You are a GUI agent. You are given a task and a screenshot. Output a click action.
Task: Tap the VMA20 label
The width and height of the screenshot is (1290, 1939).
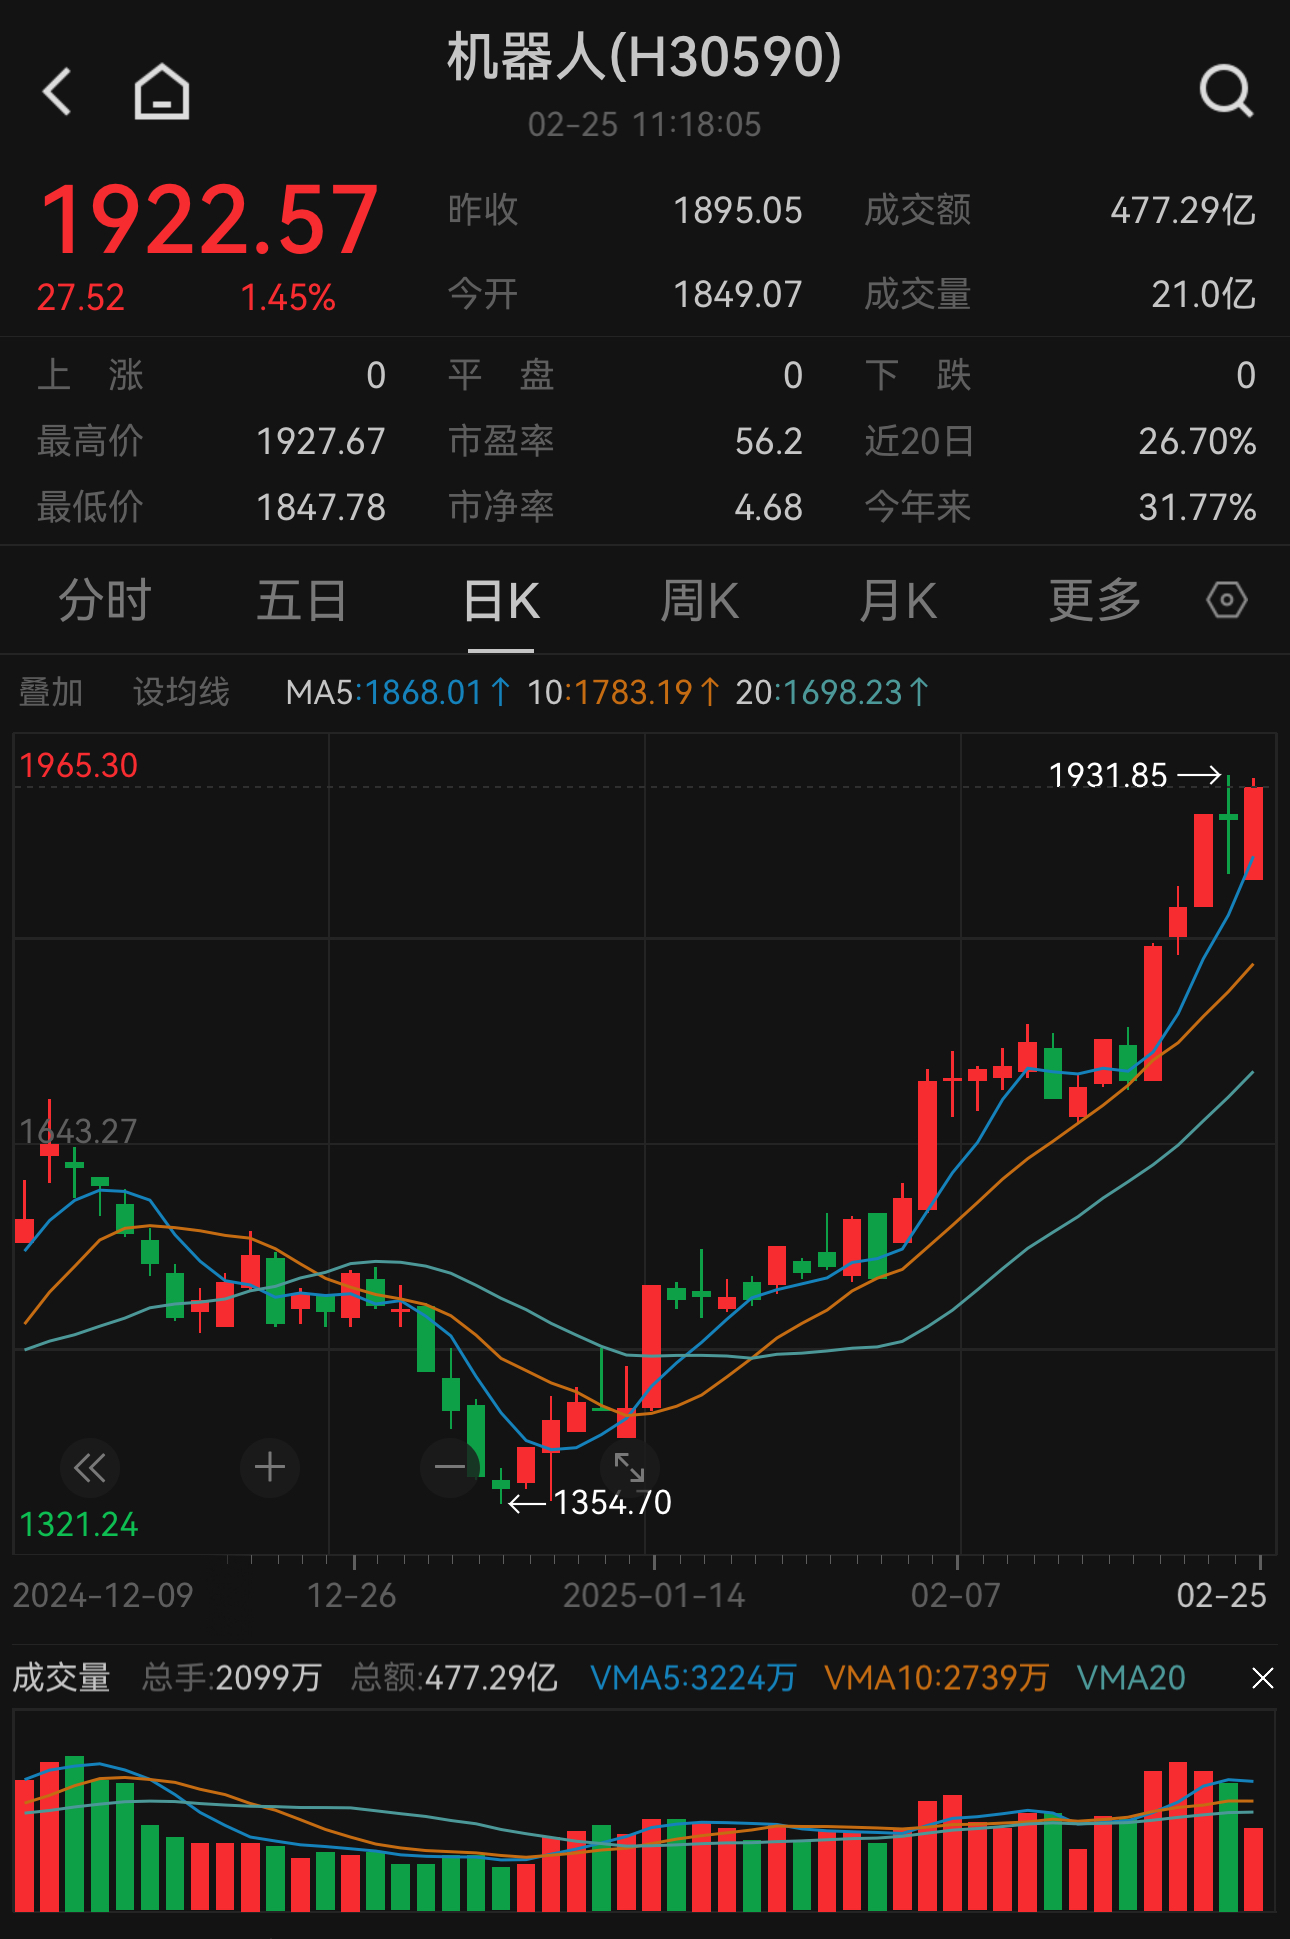tap(1131, 1678)
